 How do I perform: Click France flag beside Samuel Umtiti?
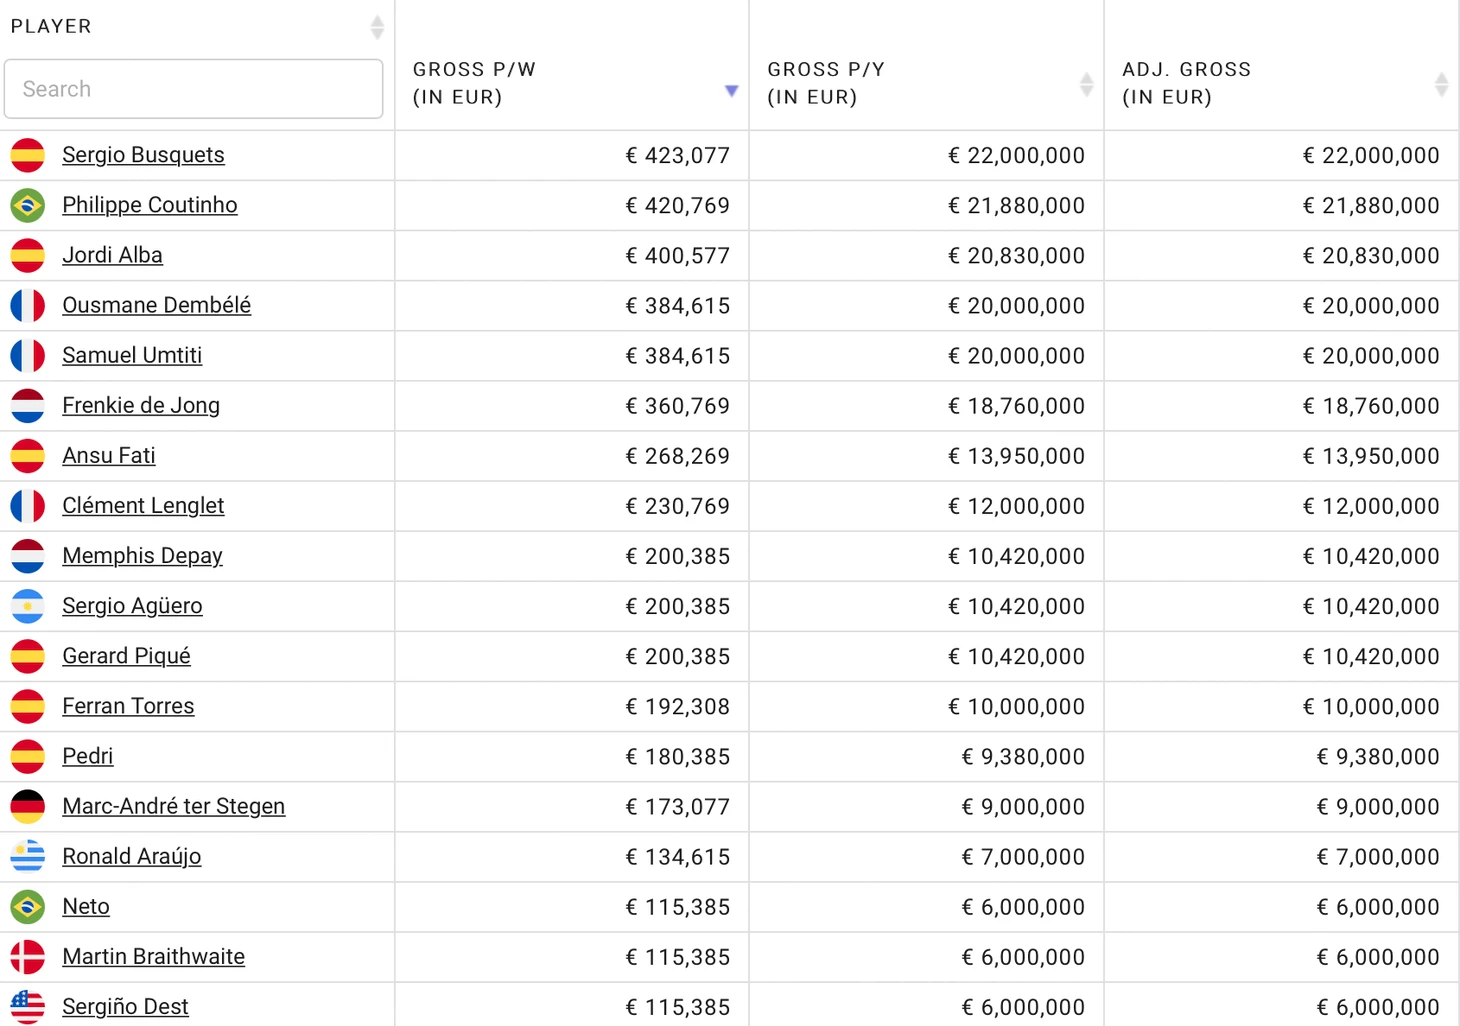coord(28,355)
